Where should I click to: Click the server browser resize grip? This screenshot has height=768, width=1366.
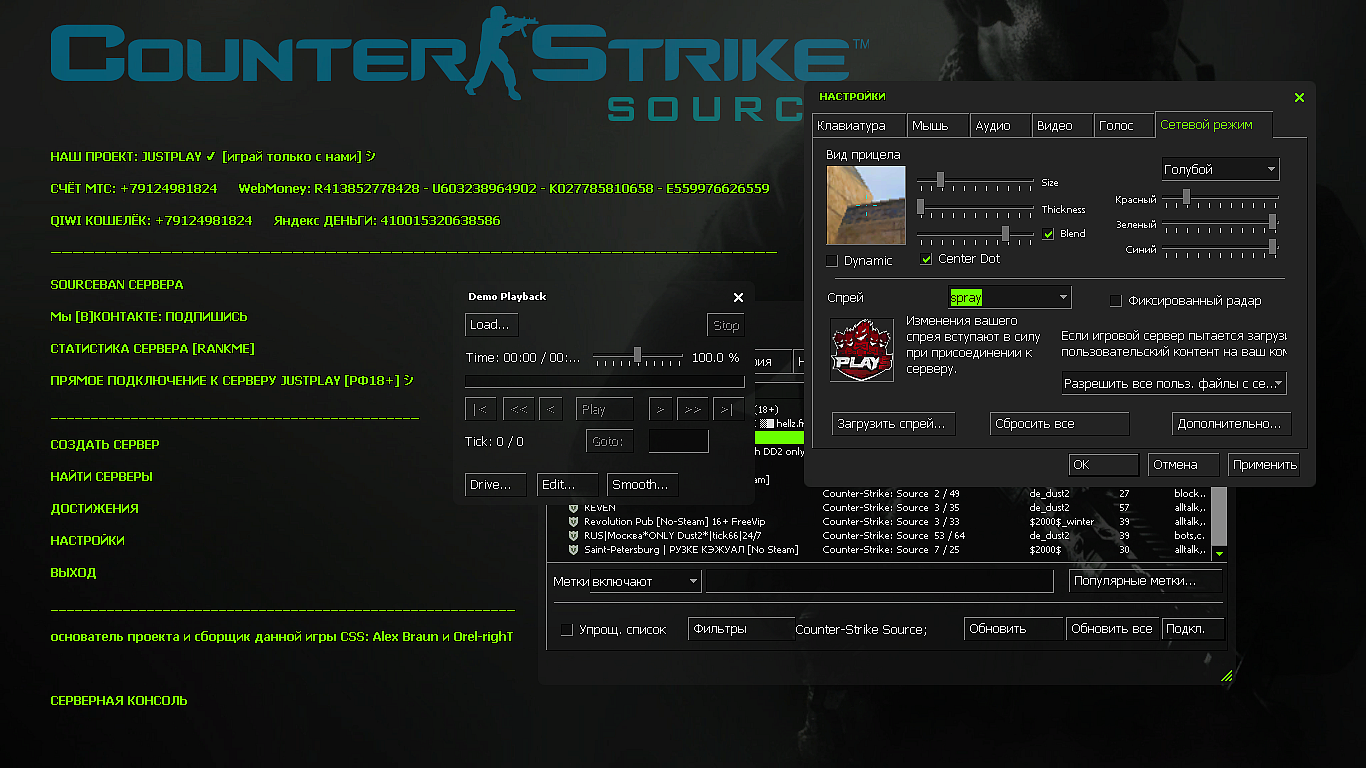pyautogui.click(x=1226, y=676)
